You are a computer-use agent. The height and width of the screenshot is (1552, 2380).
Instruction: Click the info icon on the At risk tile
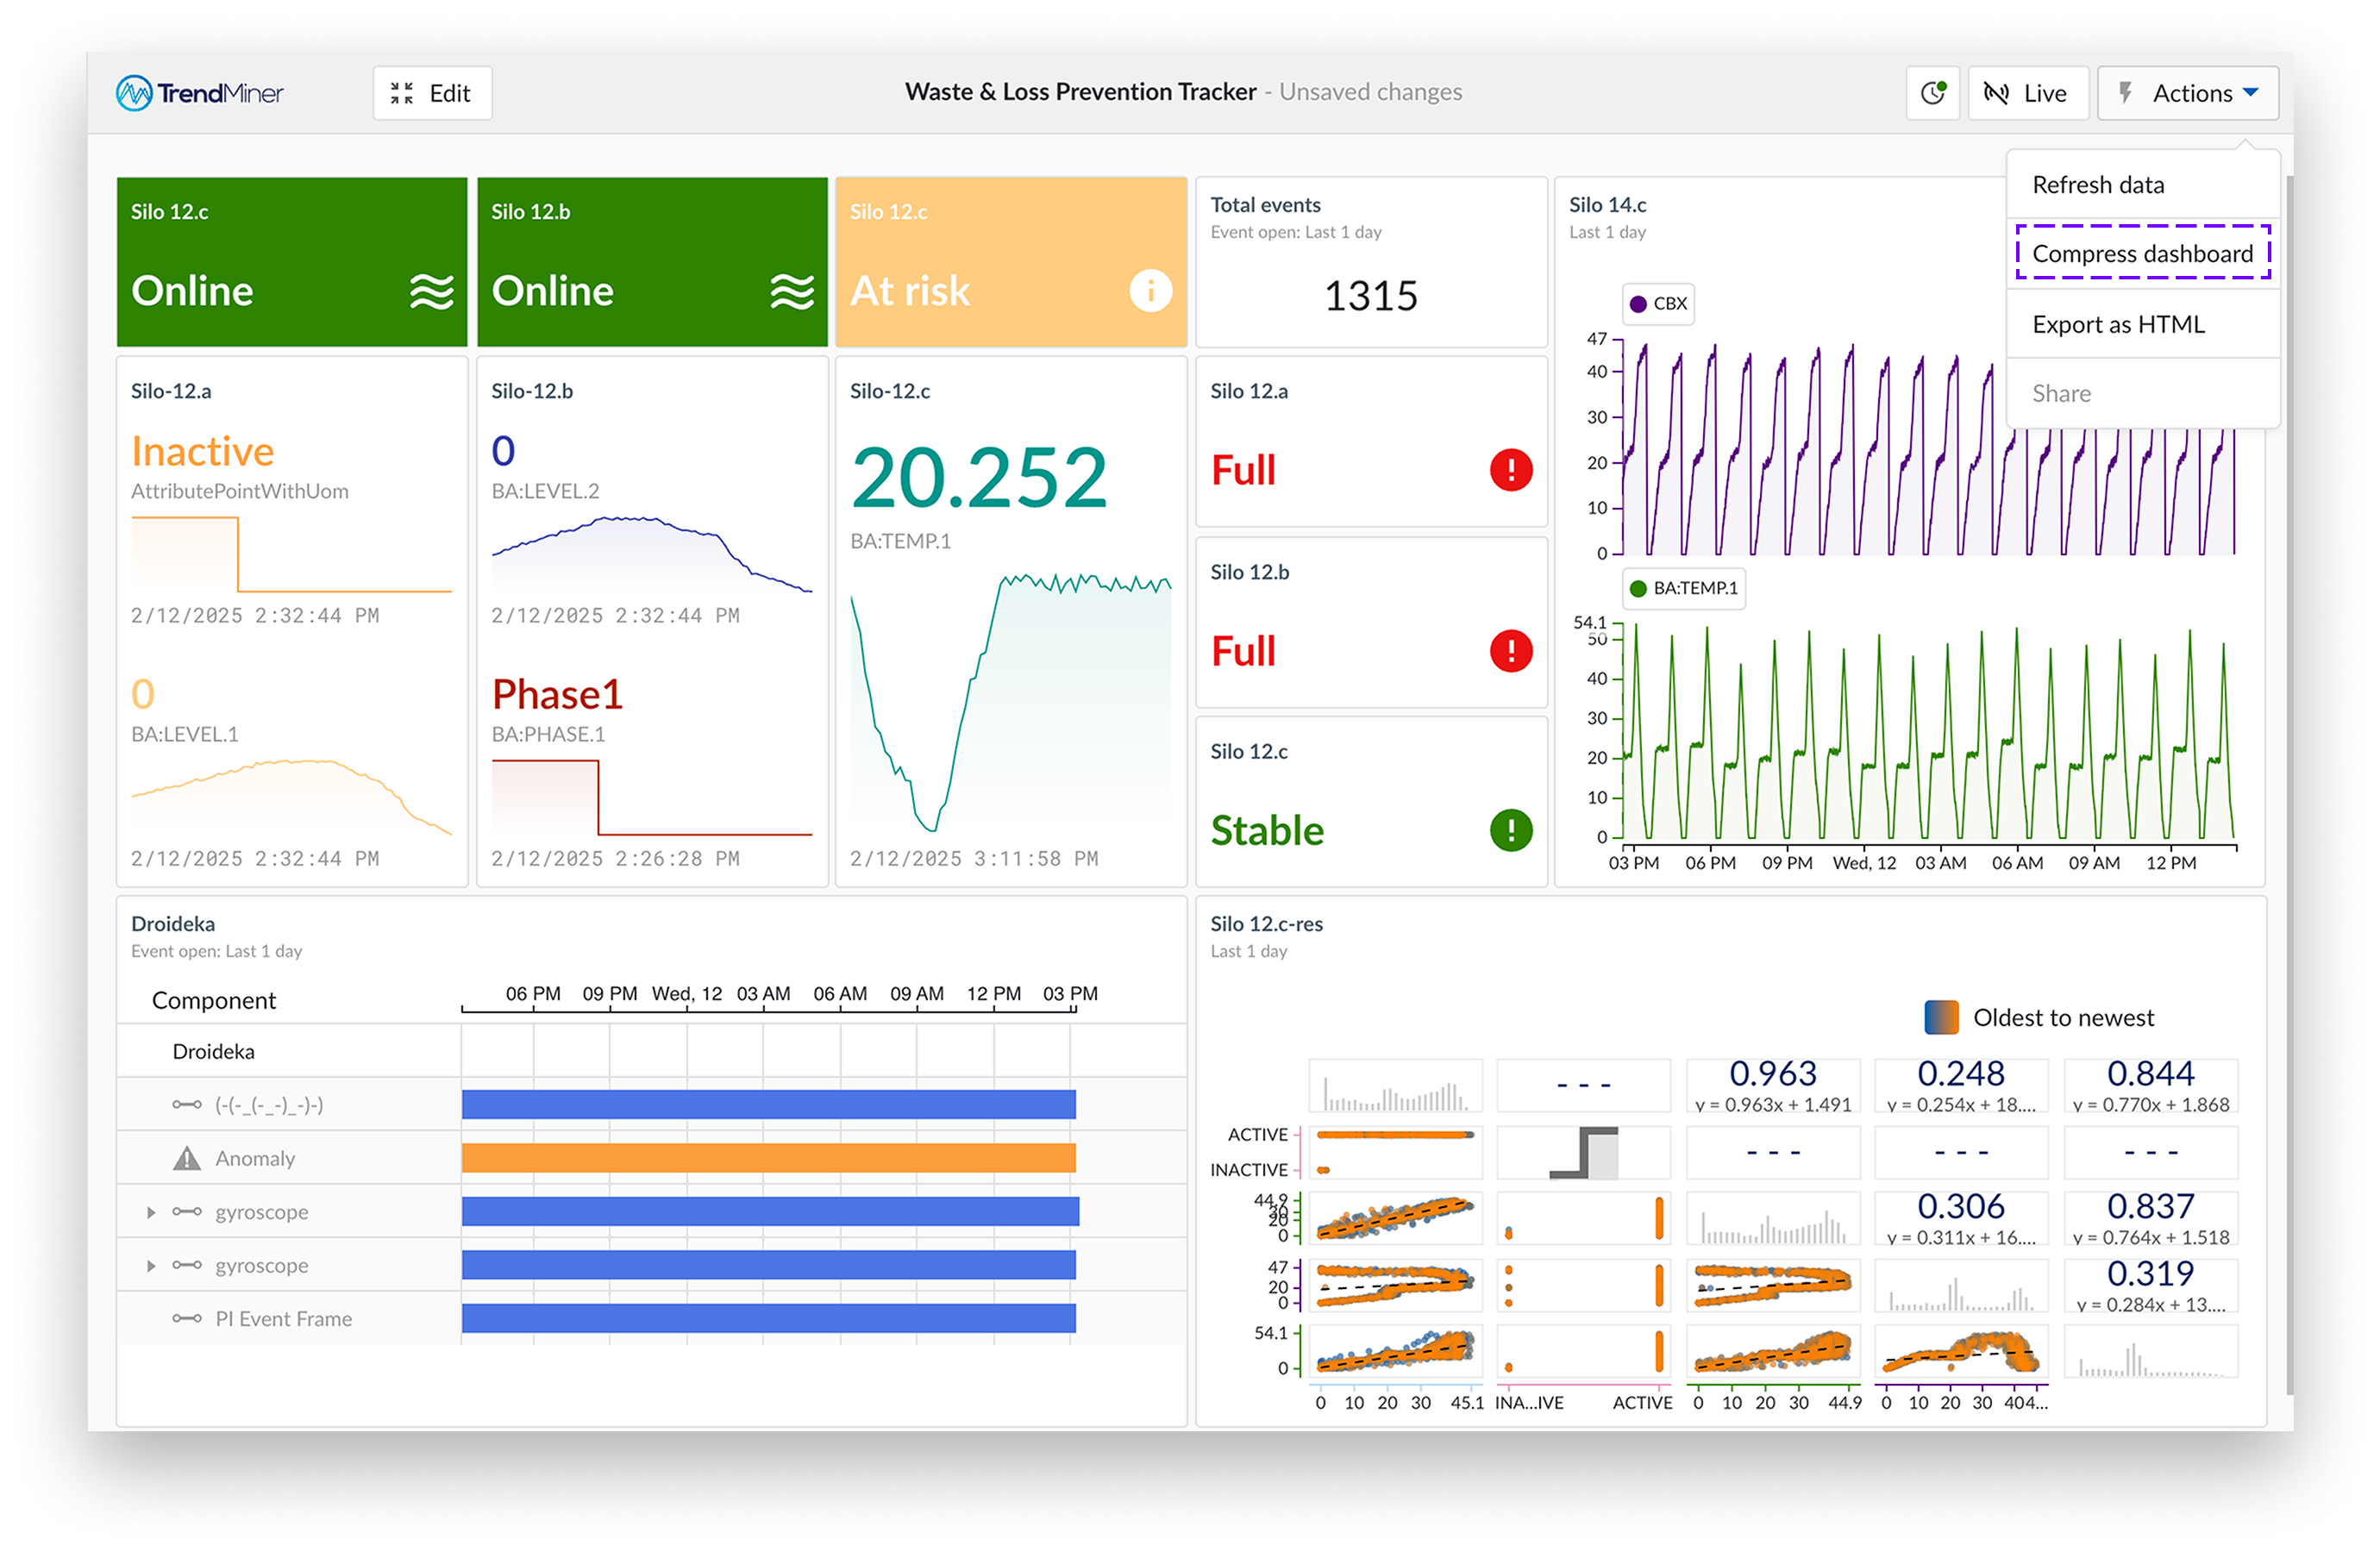point(1152,291)
